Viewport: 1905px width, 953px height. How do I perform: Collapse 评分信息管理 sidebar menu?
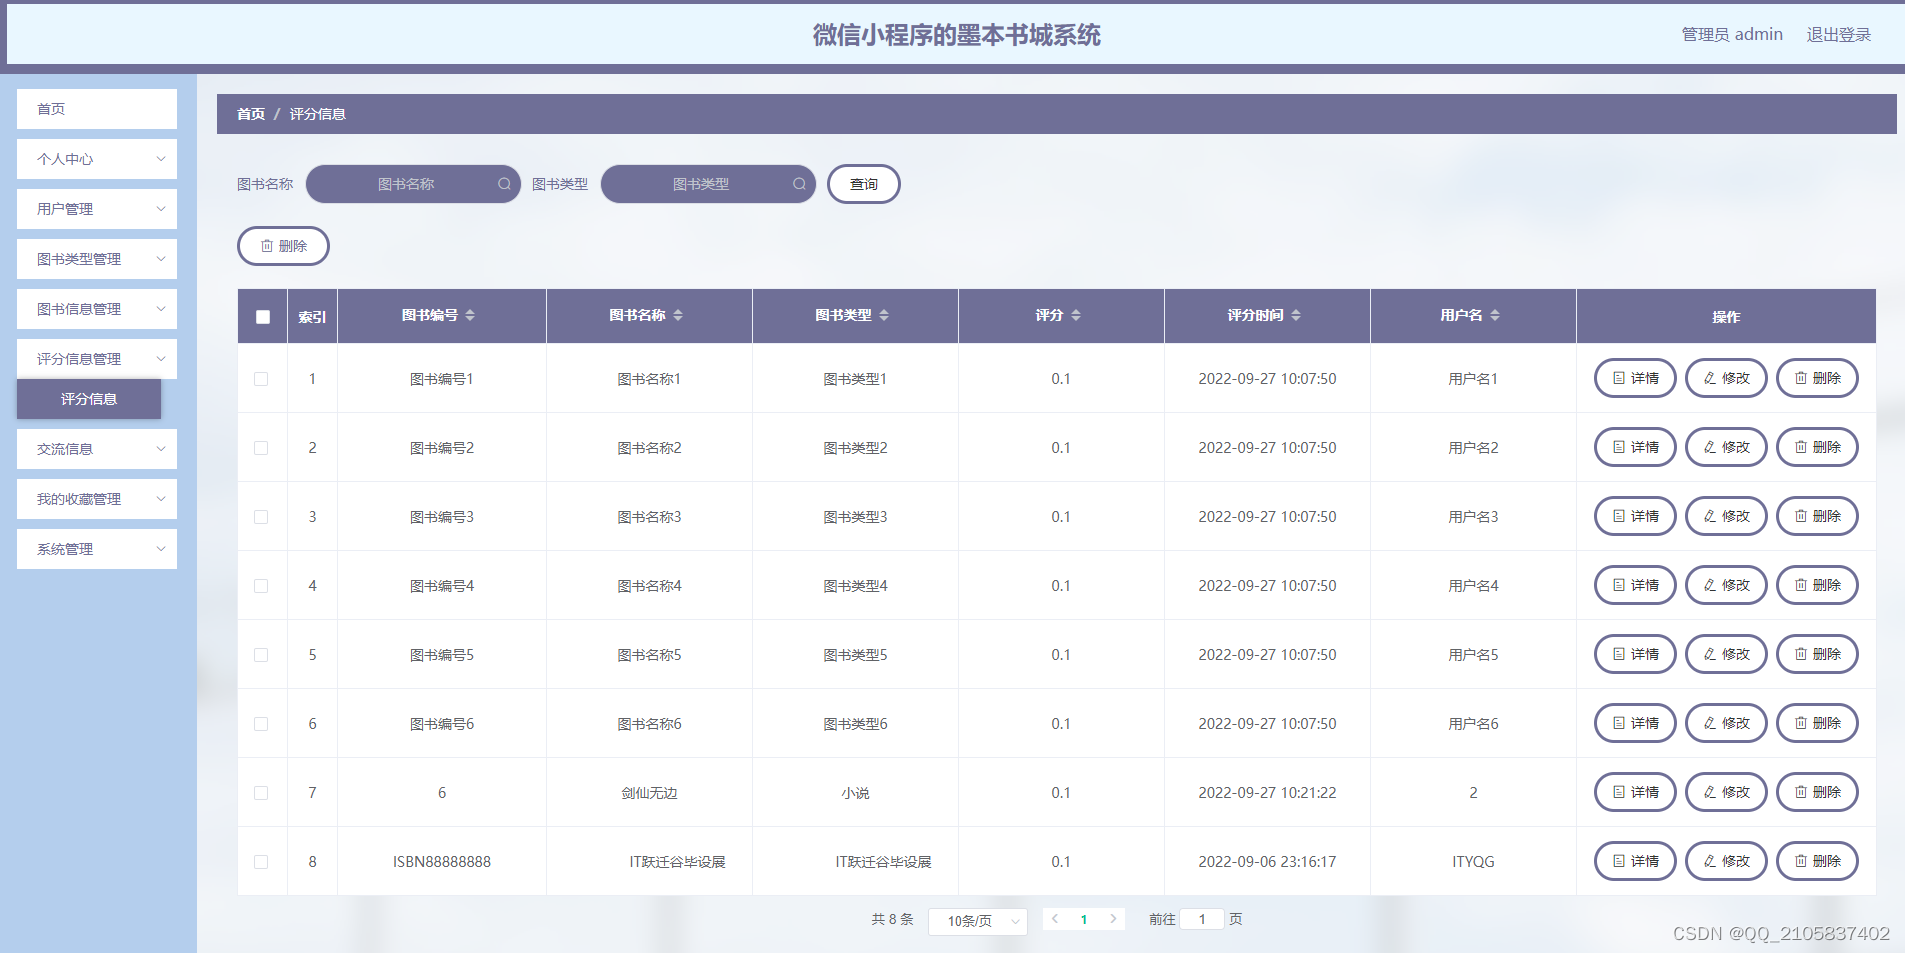(x=97, y=359)
